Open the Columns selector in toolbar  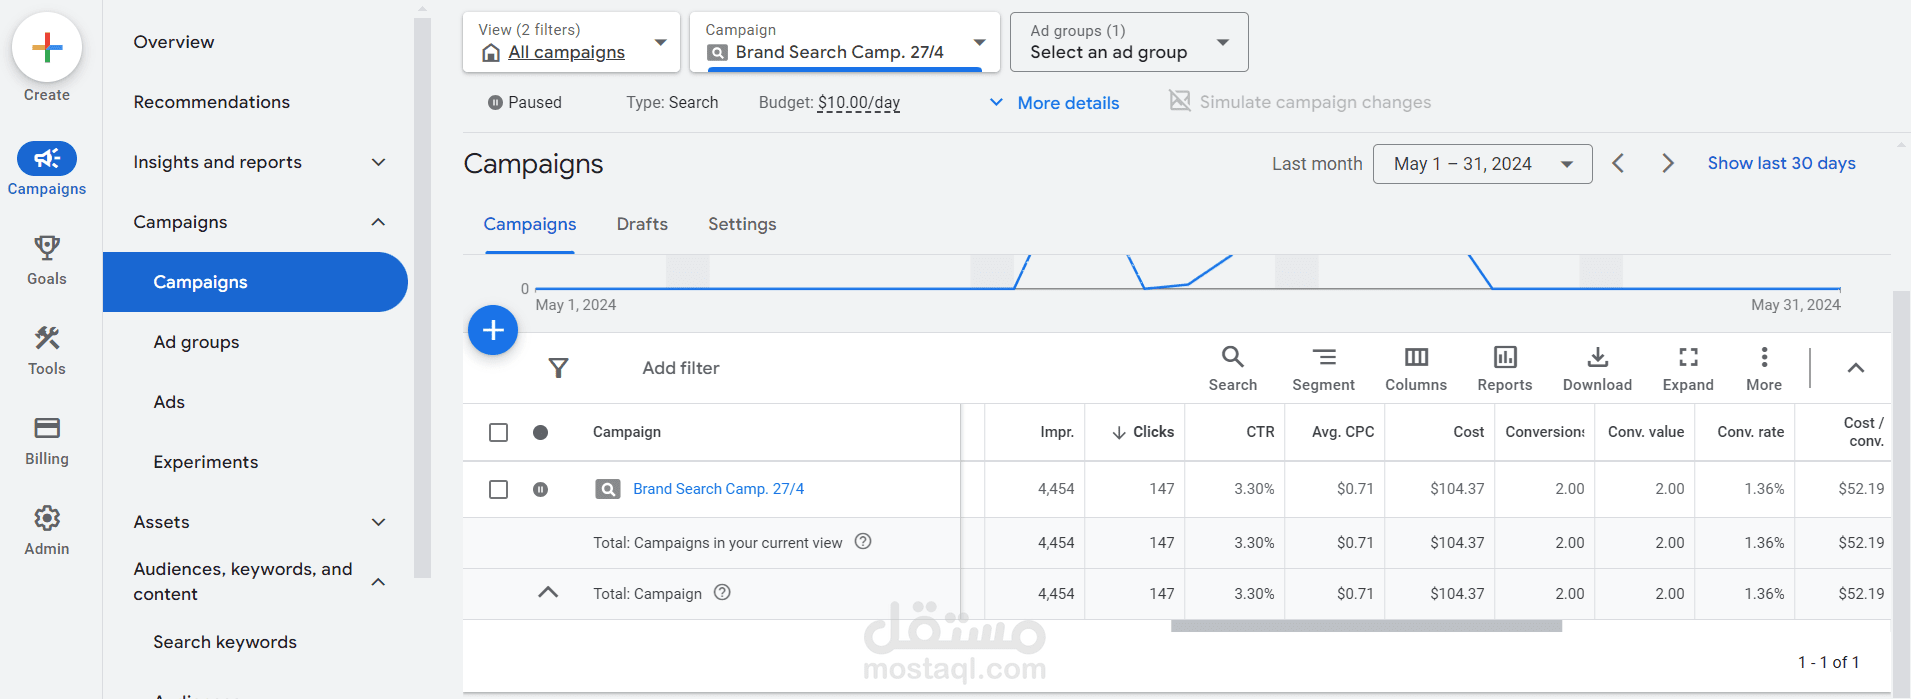pyautogui.click(x=1415, y=368)
